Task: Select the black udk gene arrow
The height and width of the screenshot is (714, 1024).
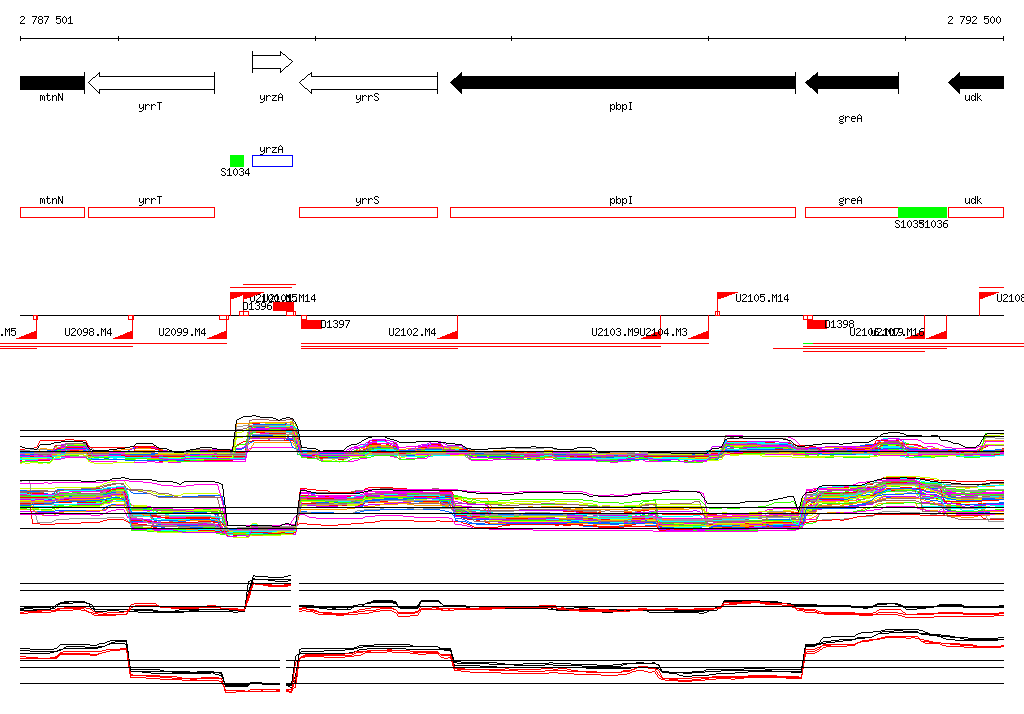Action: 976,83
